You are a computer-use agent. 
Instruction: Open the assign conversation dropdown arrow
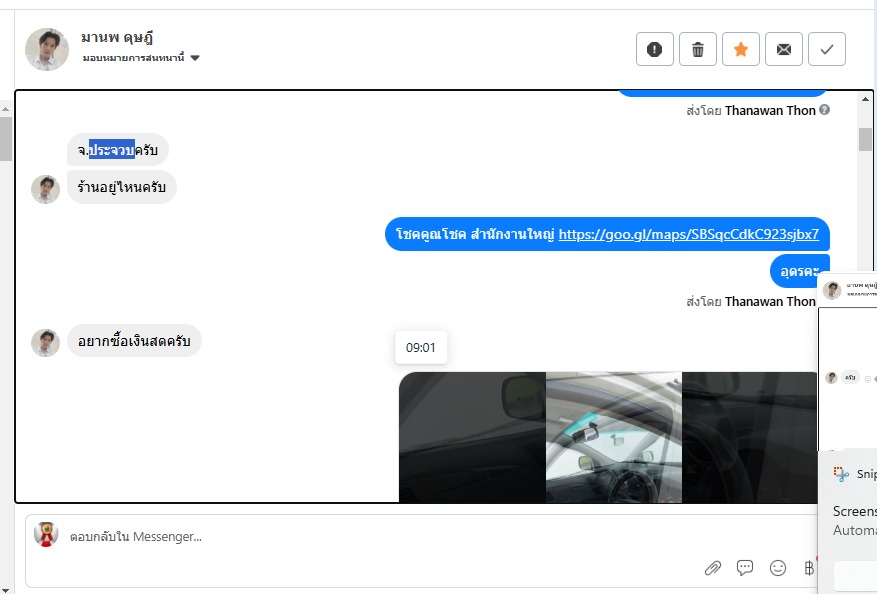(195, 58)
